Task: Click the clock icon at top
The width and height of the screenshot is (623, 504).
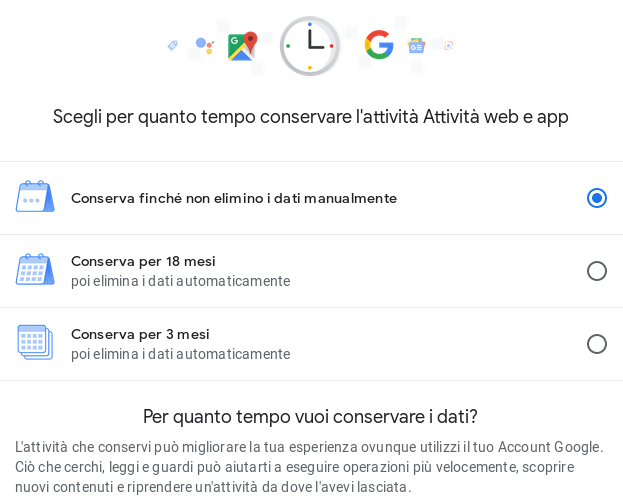Action: coord(310,45)
